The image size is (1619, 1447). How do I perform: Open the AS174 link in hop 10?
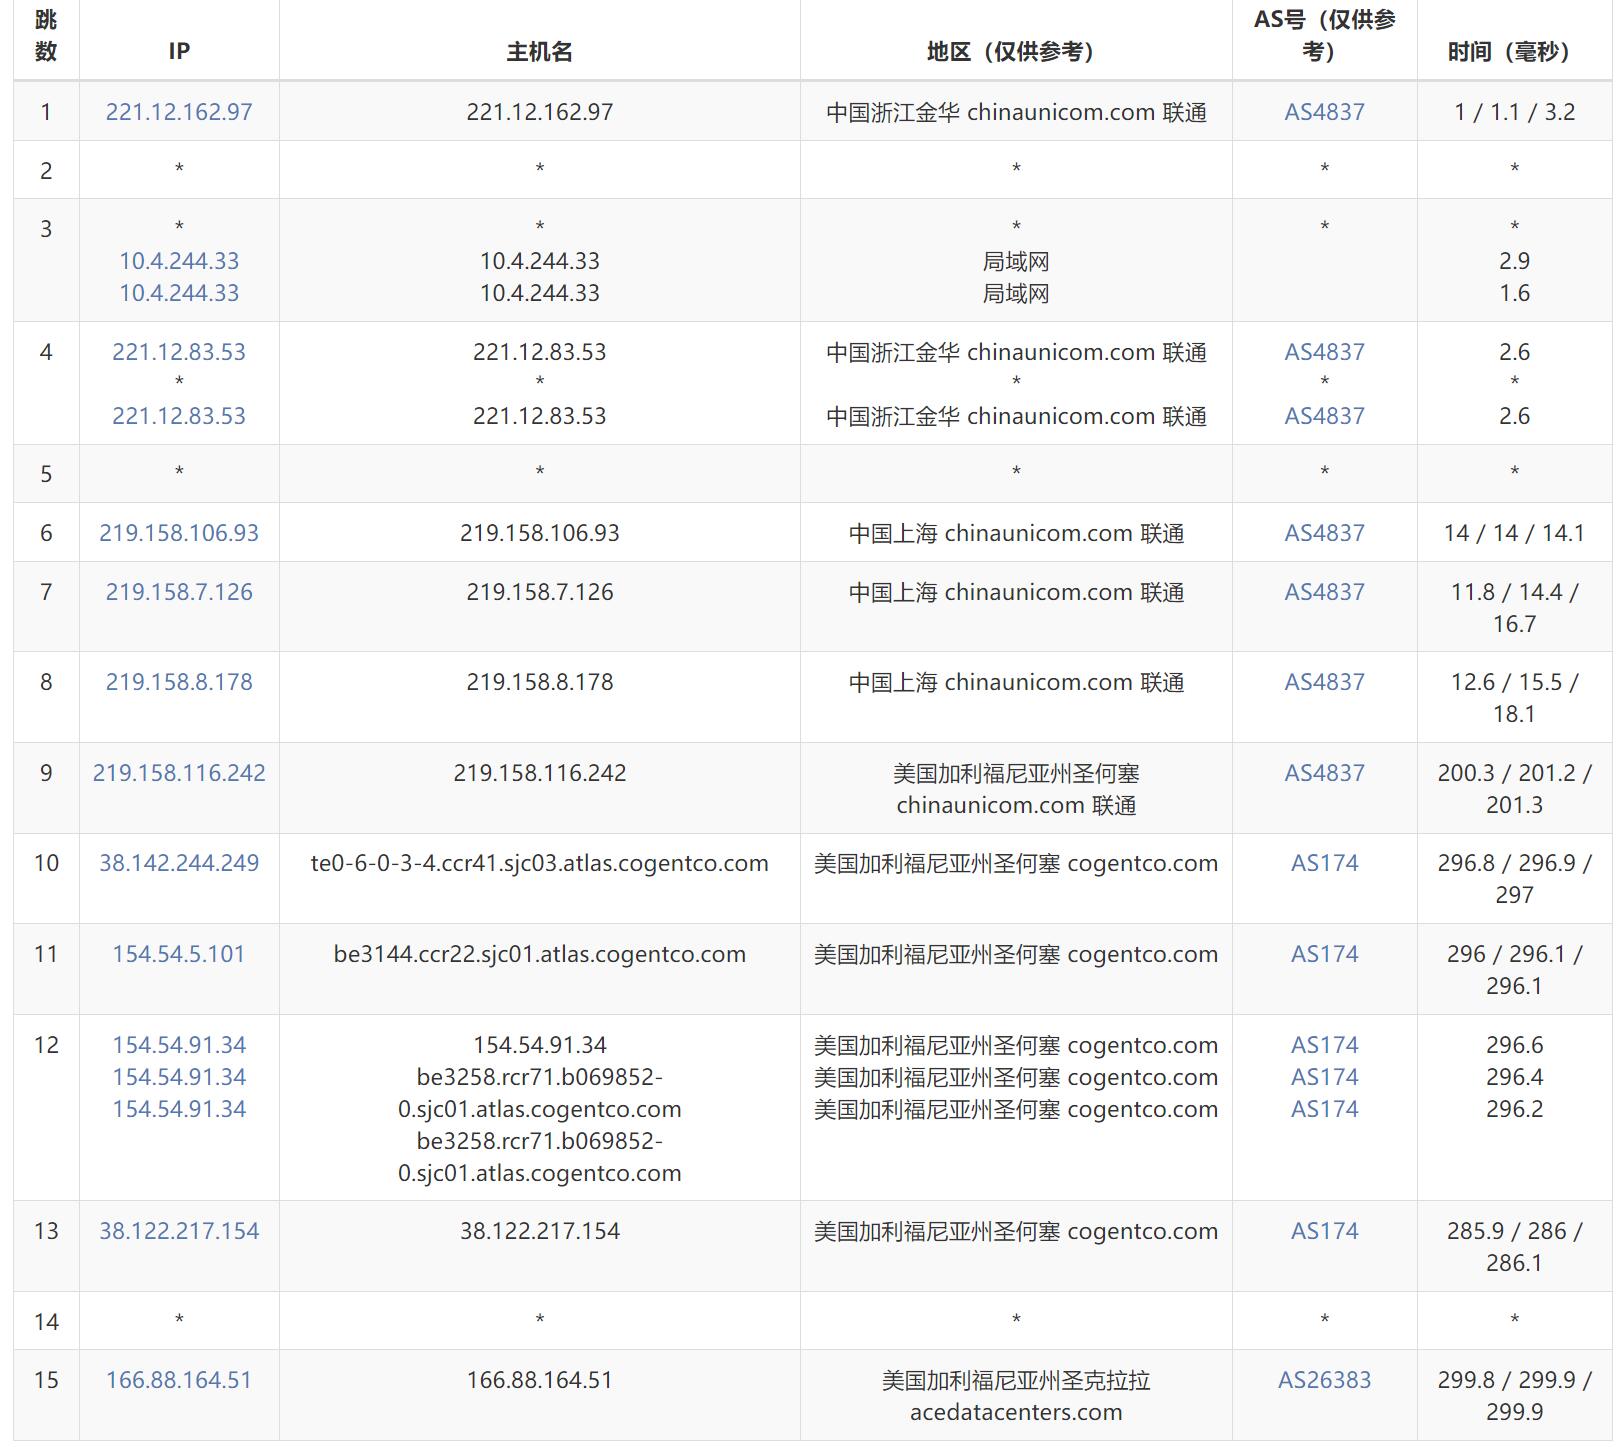(1324, 863)
